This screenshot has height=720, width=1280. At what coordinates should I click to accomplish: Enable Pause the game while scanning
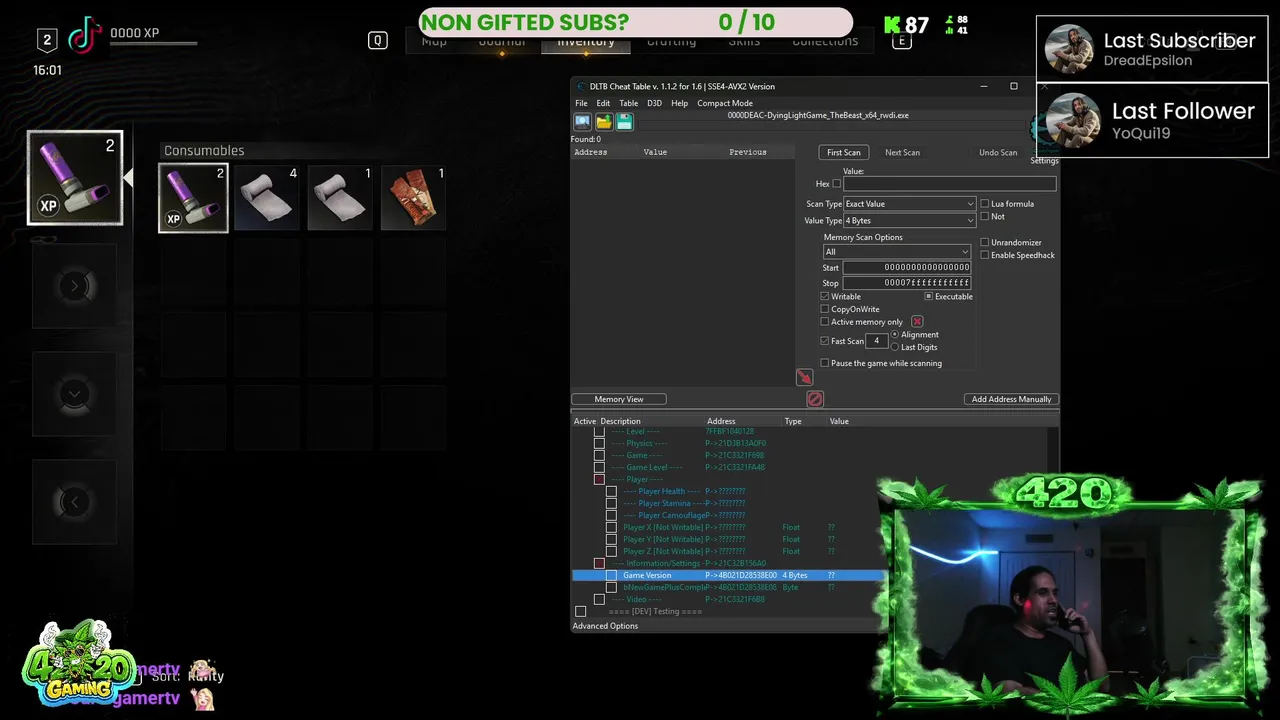825,363
